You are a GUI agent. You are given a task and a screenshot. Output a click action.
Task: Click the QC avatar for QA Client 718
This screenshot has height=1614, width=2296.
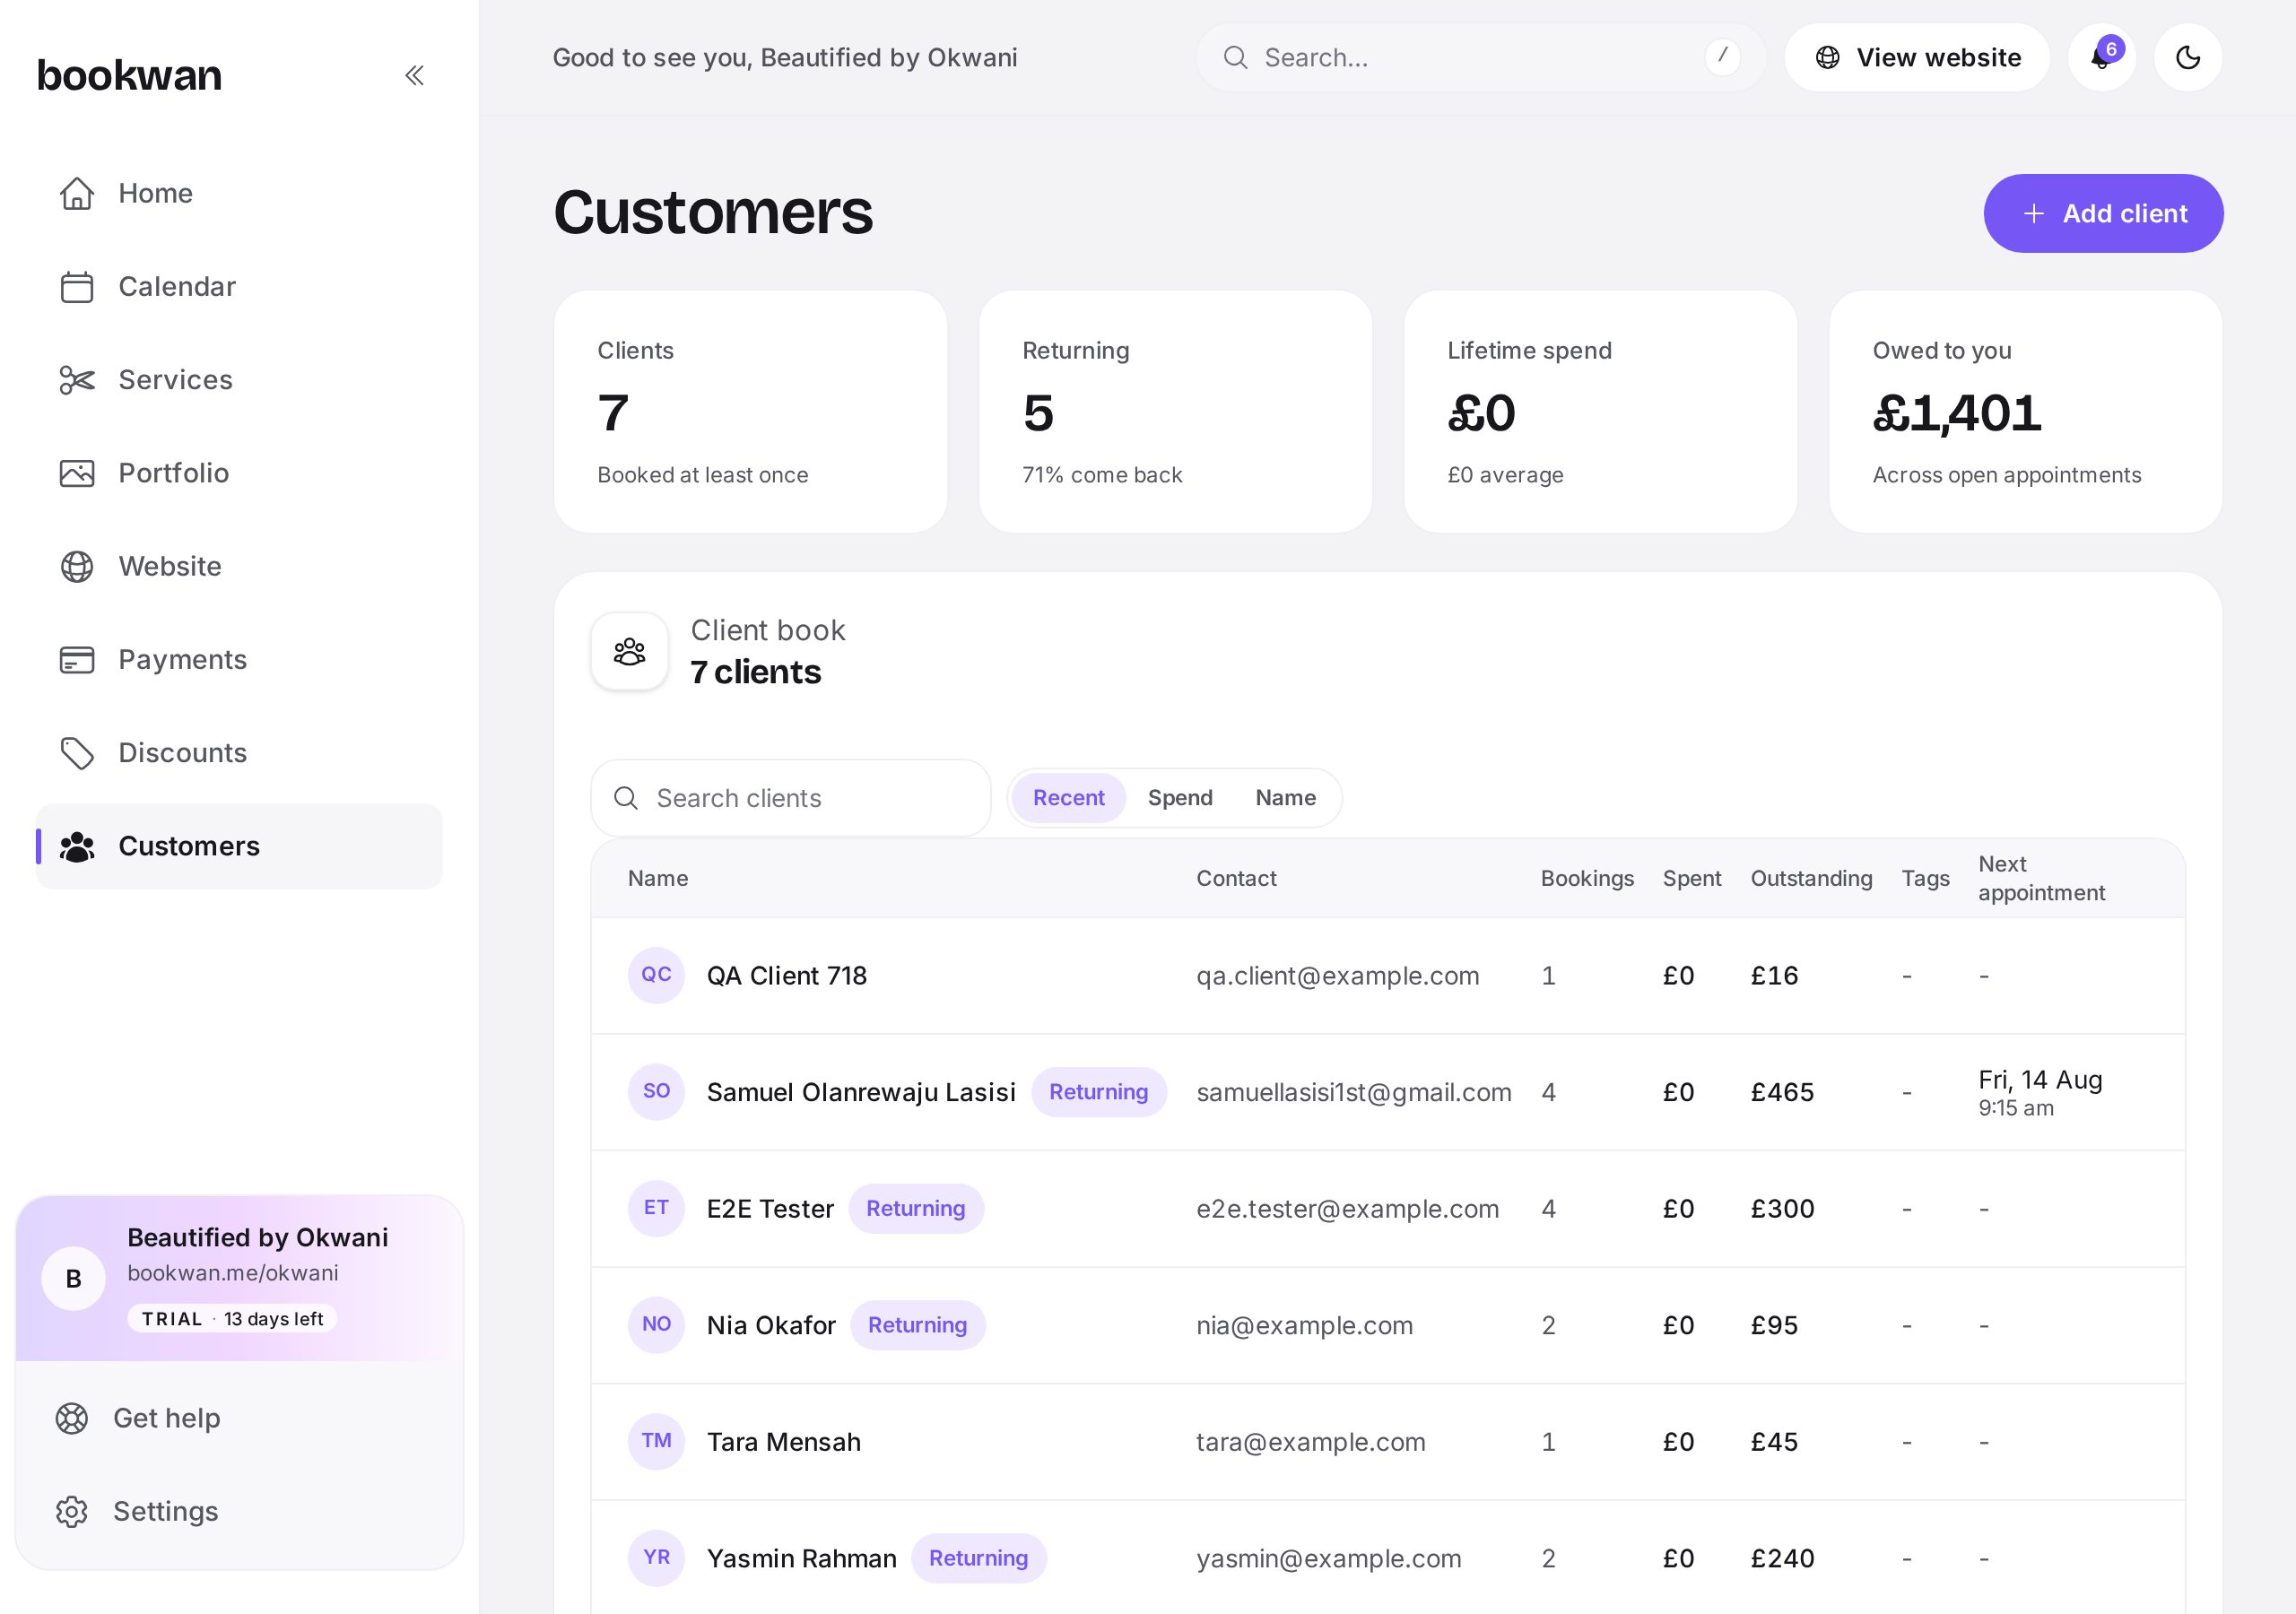[x=656, y=975]
